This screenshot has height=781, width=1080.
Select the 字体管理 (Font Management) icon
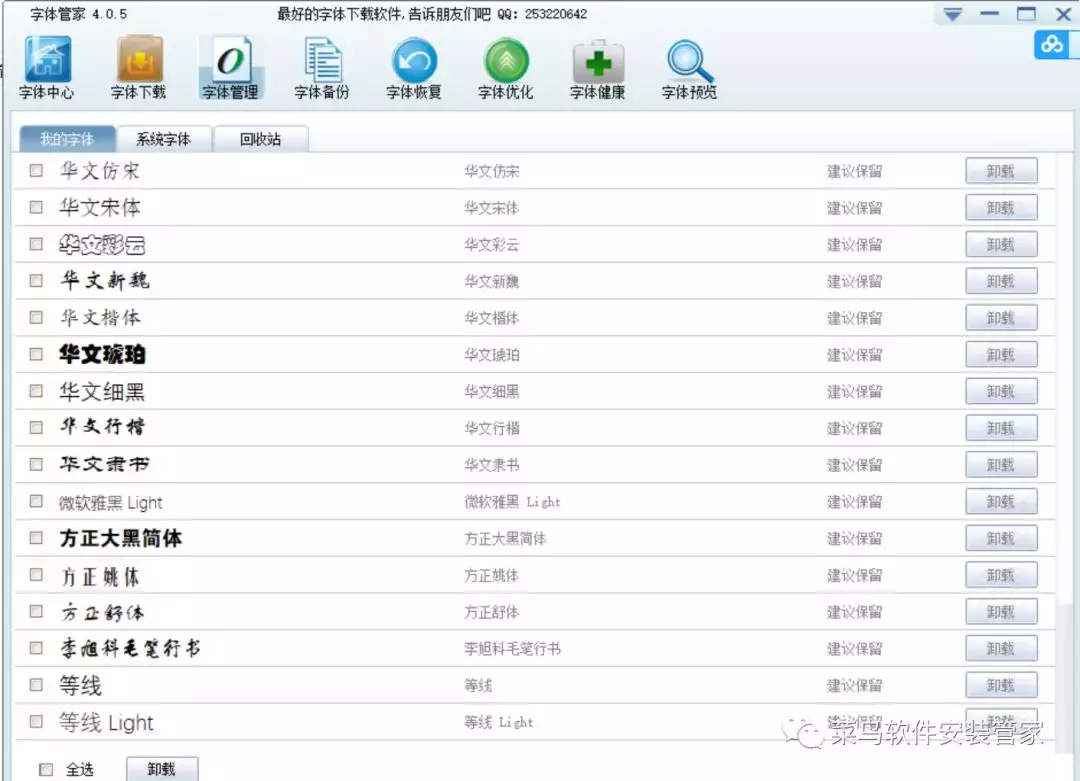(231, 65)
